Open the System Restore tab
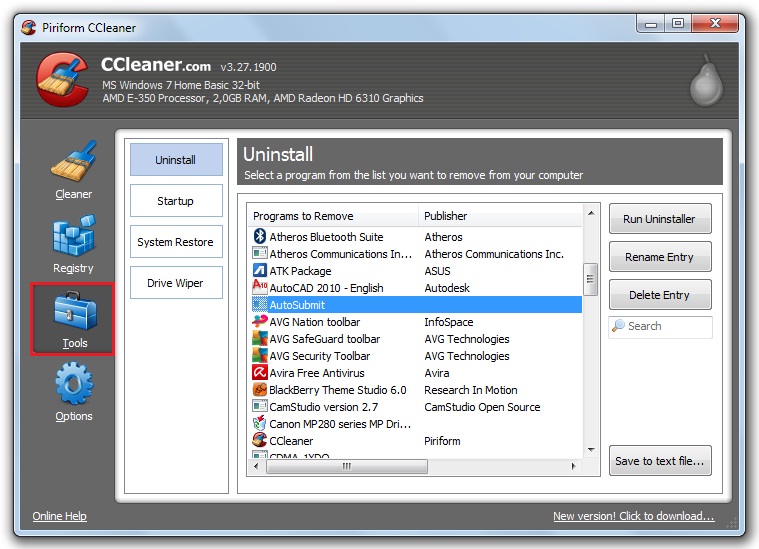The width and height of the screenshot is (759, 549). (x=176, y=242)
